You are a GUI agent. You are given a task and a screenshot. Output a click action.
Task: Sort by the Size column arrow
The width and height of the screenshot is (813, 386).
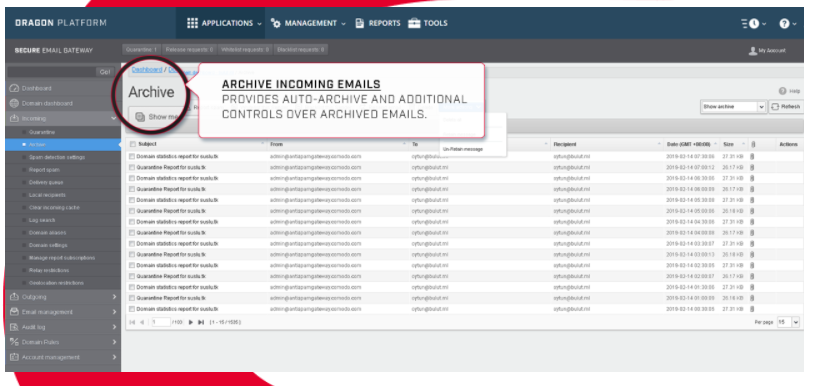(x=743, y=144)
